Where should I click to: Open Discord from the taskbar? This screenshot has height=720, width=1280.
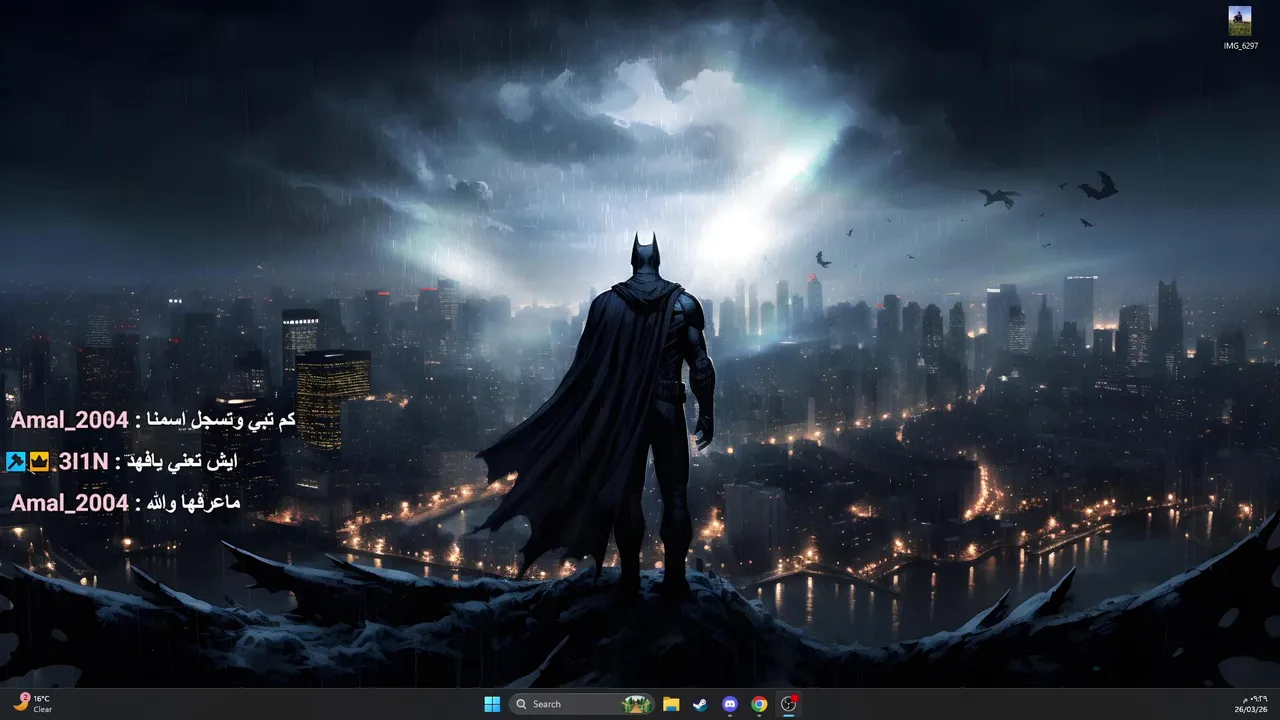coord(730,704)
